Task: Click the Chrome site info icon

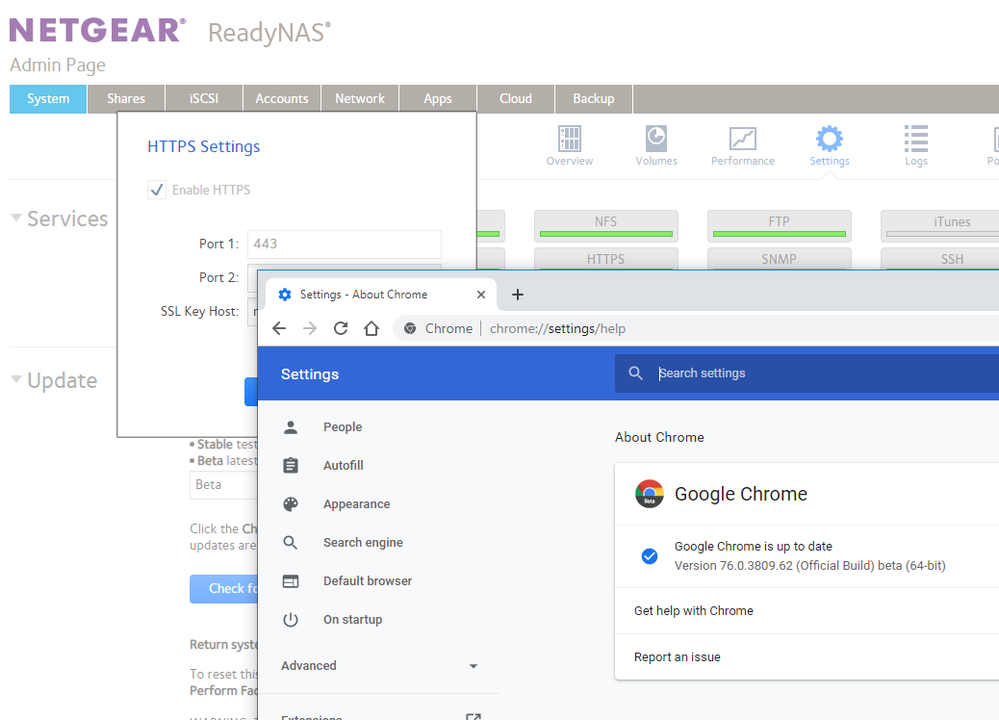Action: click(x=410, y=328)
